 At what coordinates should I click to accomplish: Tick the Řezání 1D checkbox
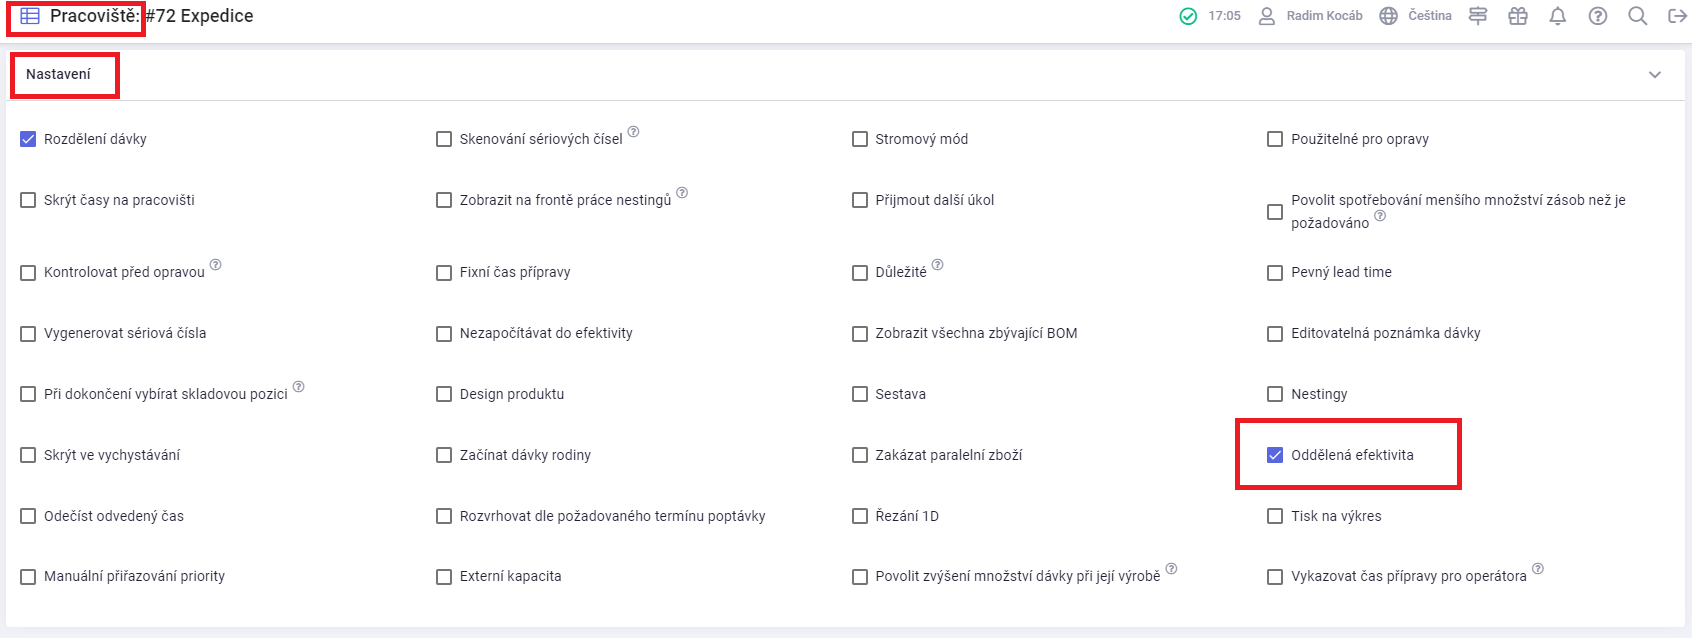click(x=860, y=516)
